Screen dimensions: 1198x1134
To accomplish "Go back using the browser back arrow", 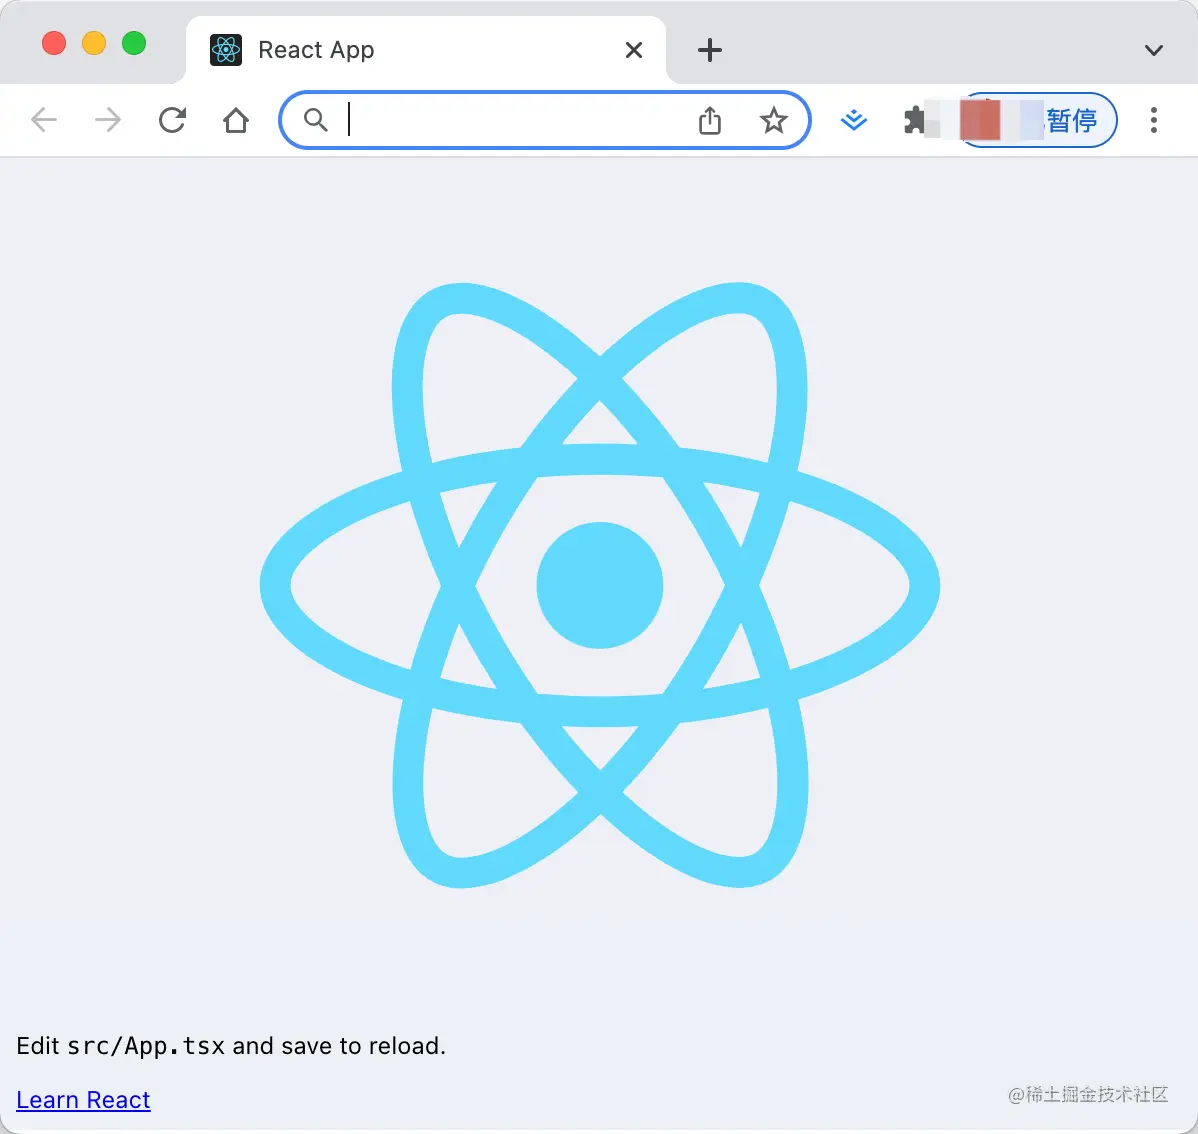I will coord(44,120).
